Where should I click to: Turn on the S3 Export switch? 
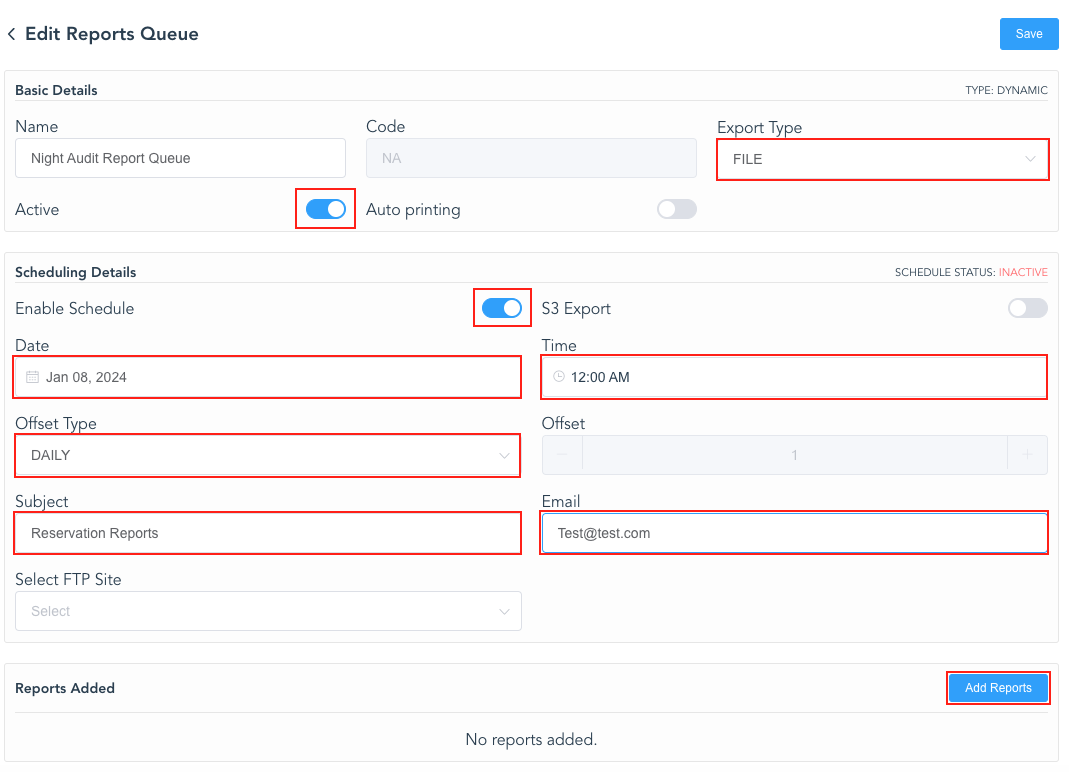(x=1027, y=308)
